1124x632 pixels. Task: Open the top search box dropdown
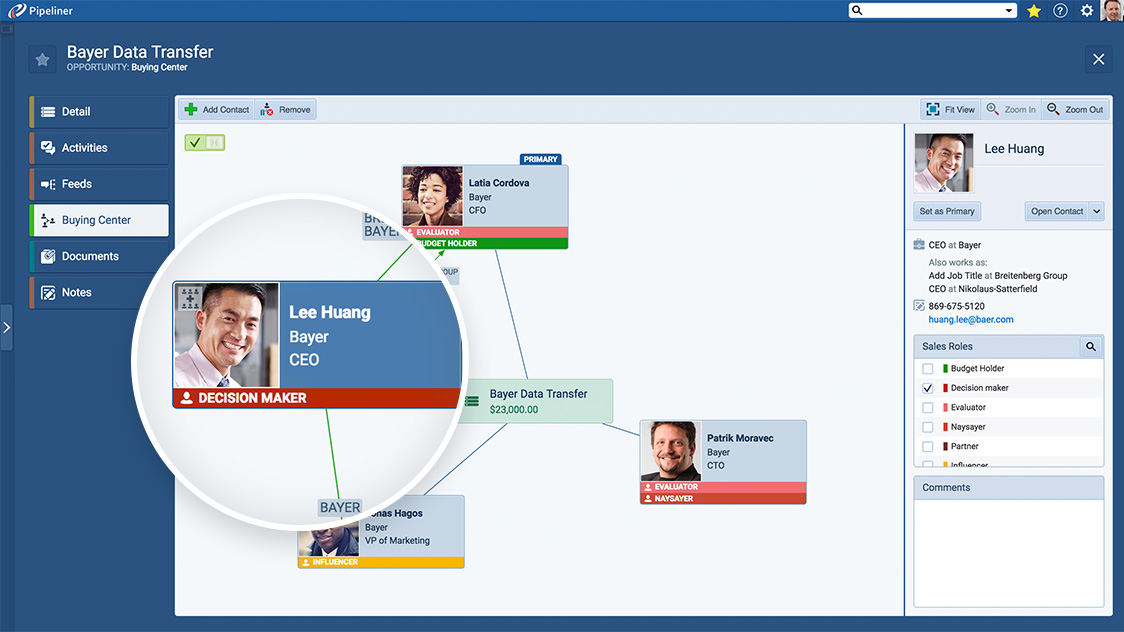pos(1009,11)
